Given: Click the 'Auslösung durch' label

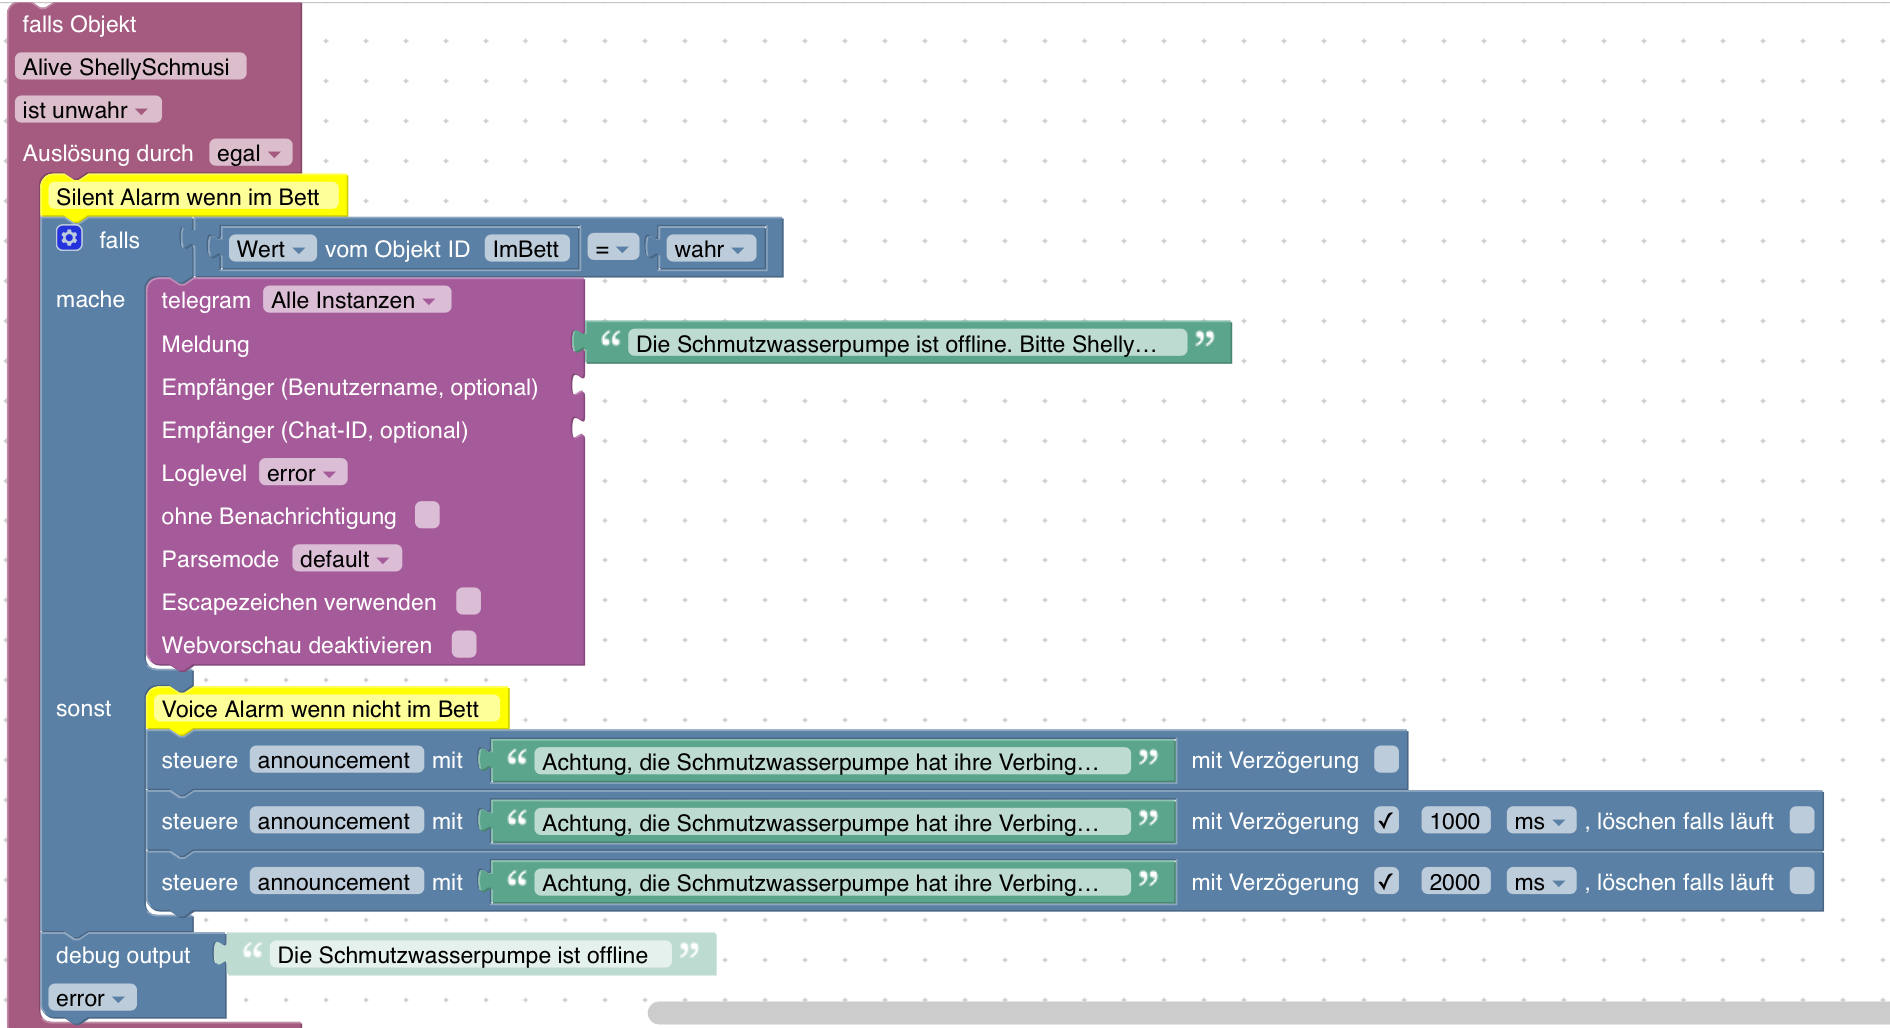Looking at the screenshot, I should point(108,153).
